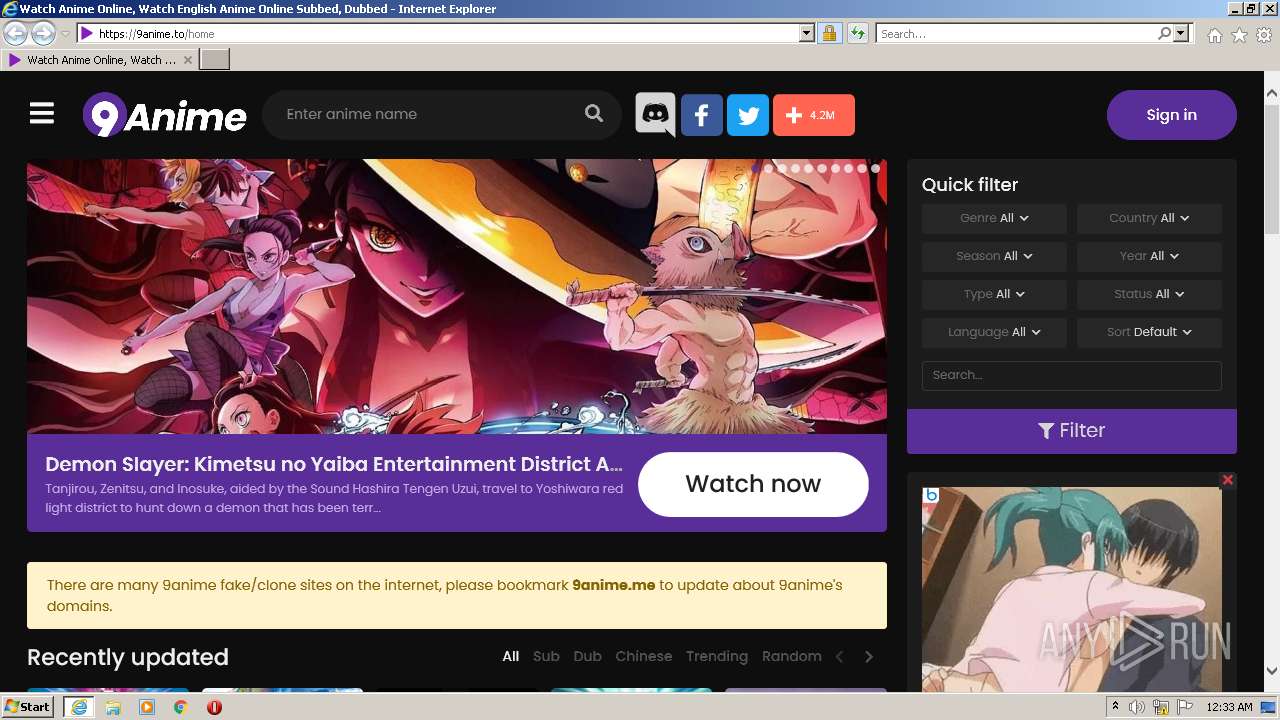Click the Windows Start button
The width and height of the screenshot is (1280, 720).
click(x=27, y=707)
